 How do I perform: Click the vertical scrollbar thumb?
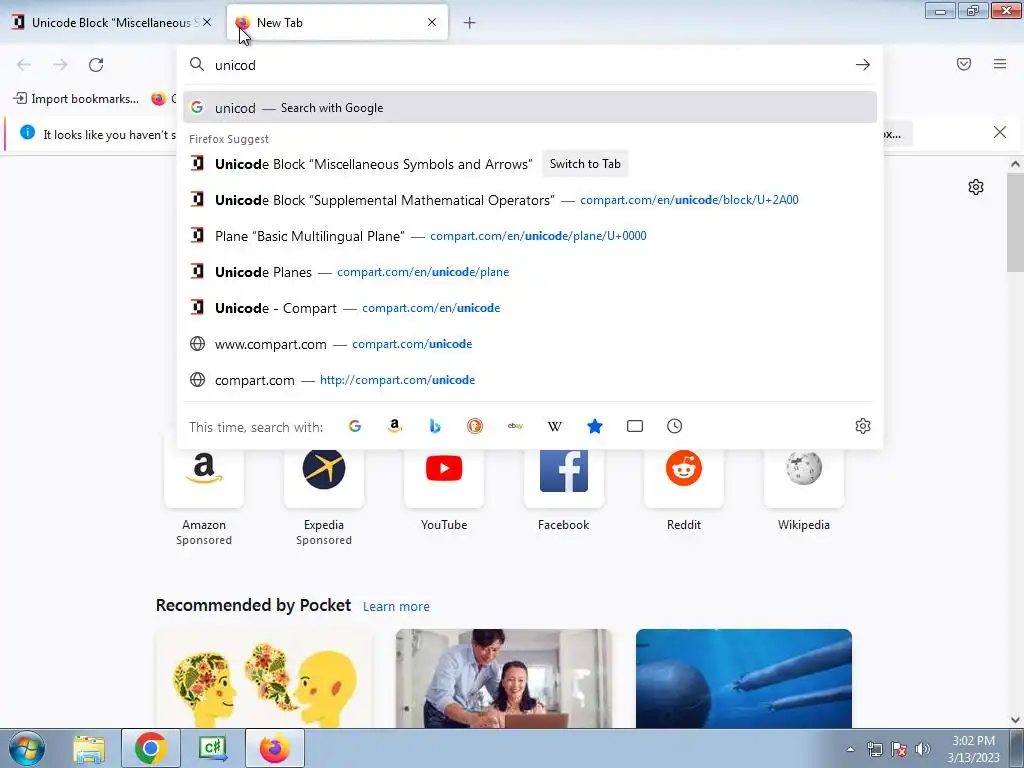1015,222
